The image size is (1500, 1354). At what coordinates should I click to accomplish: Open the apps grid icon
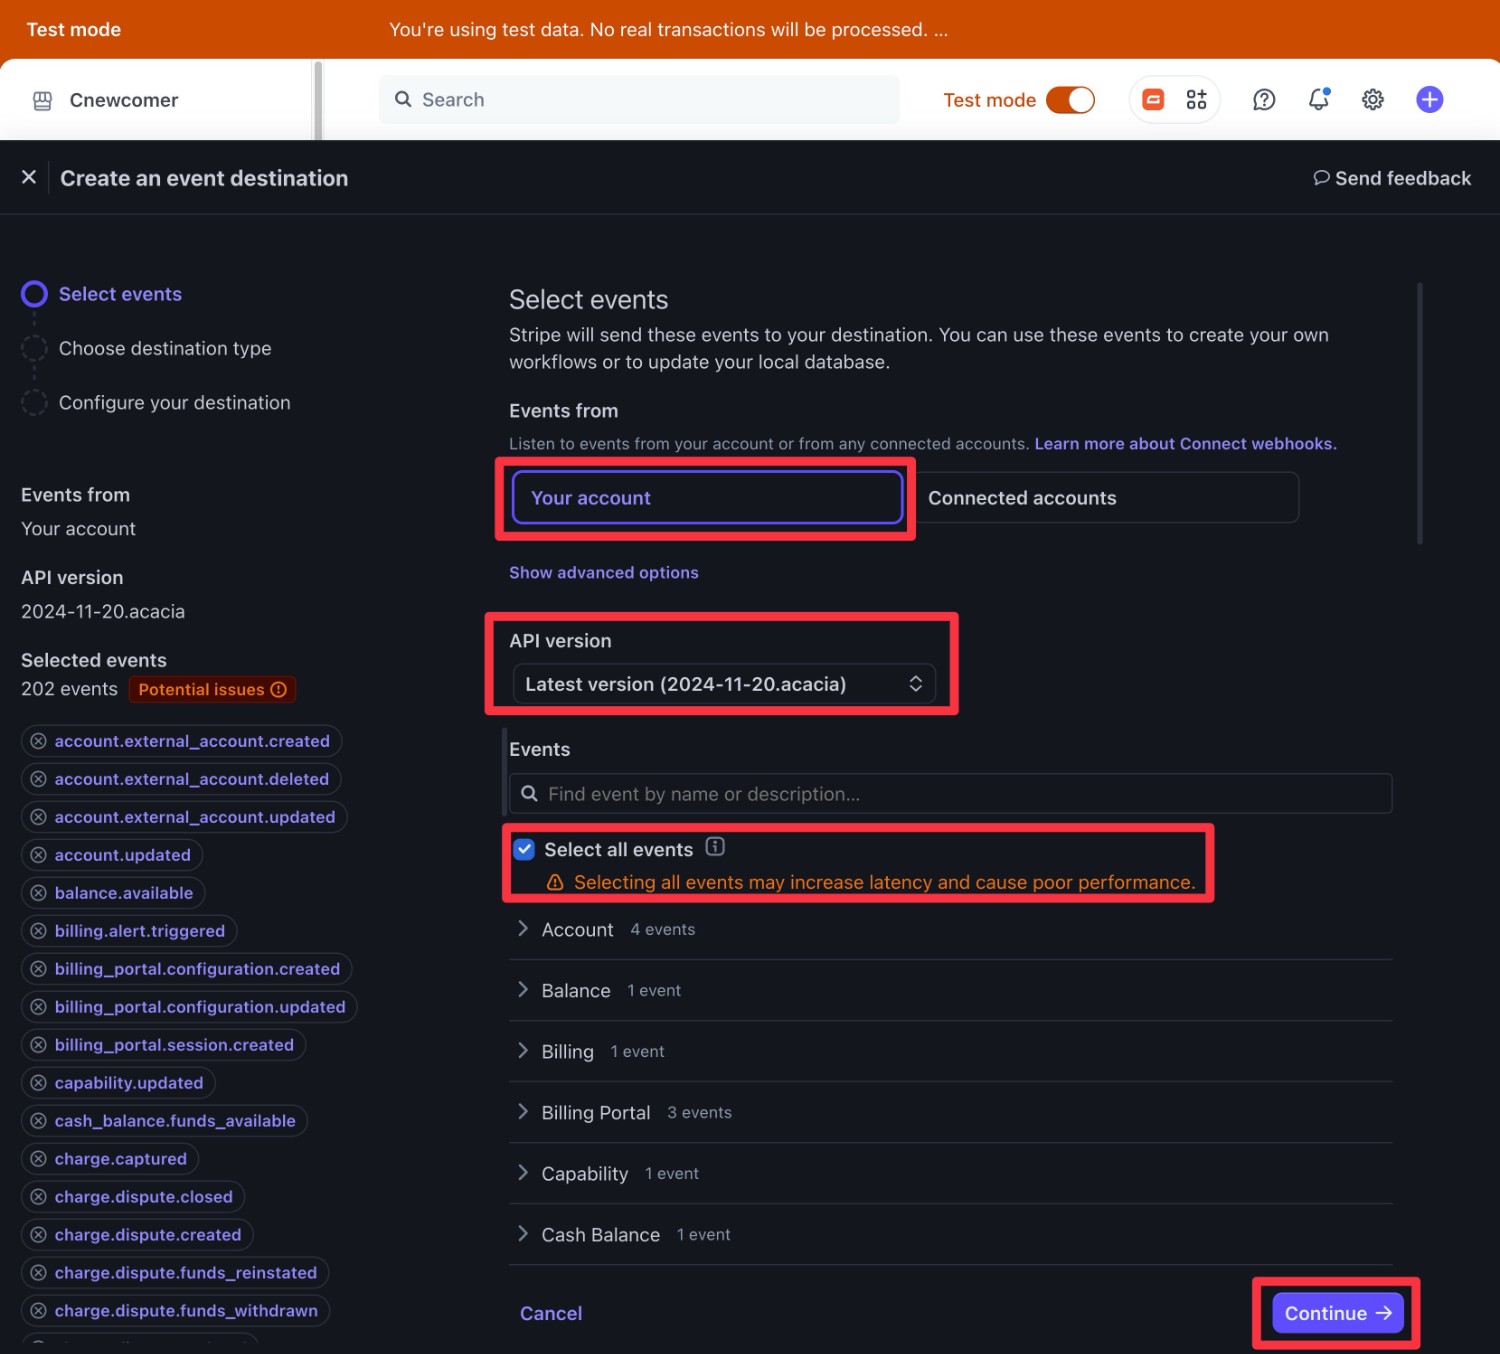pyautogui.click(x=1197, y=100)
